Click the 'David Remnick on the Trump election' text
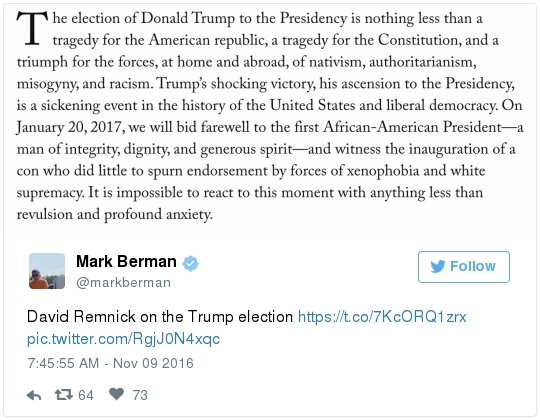 click(160, 317)
